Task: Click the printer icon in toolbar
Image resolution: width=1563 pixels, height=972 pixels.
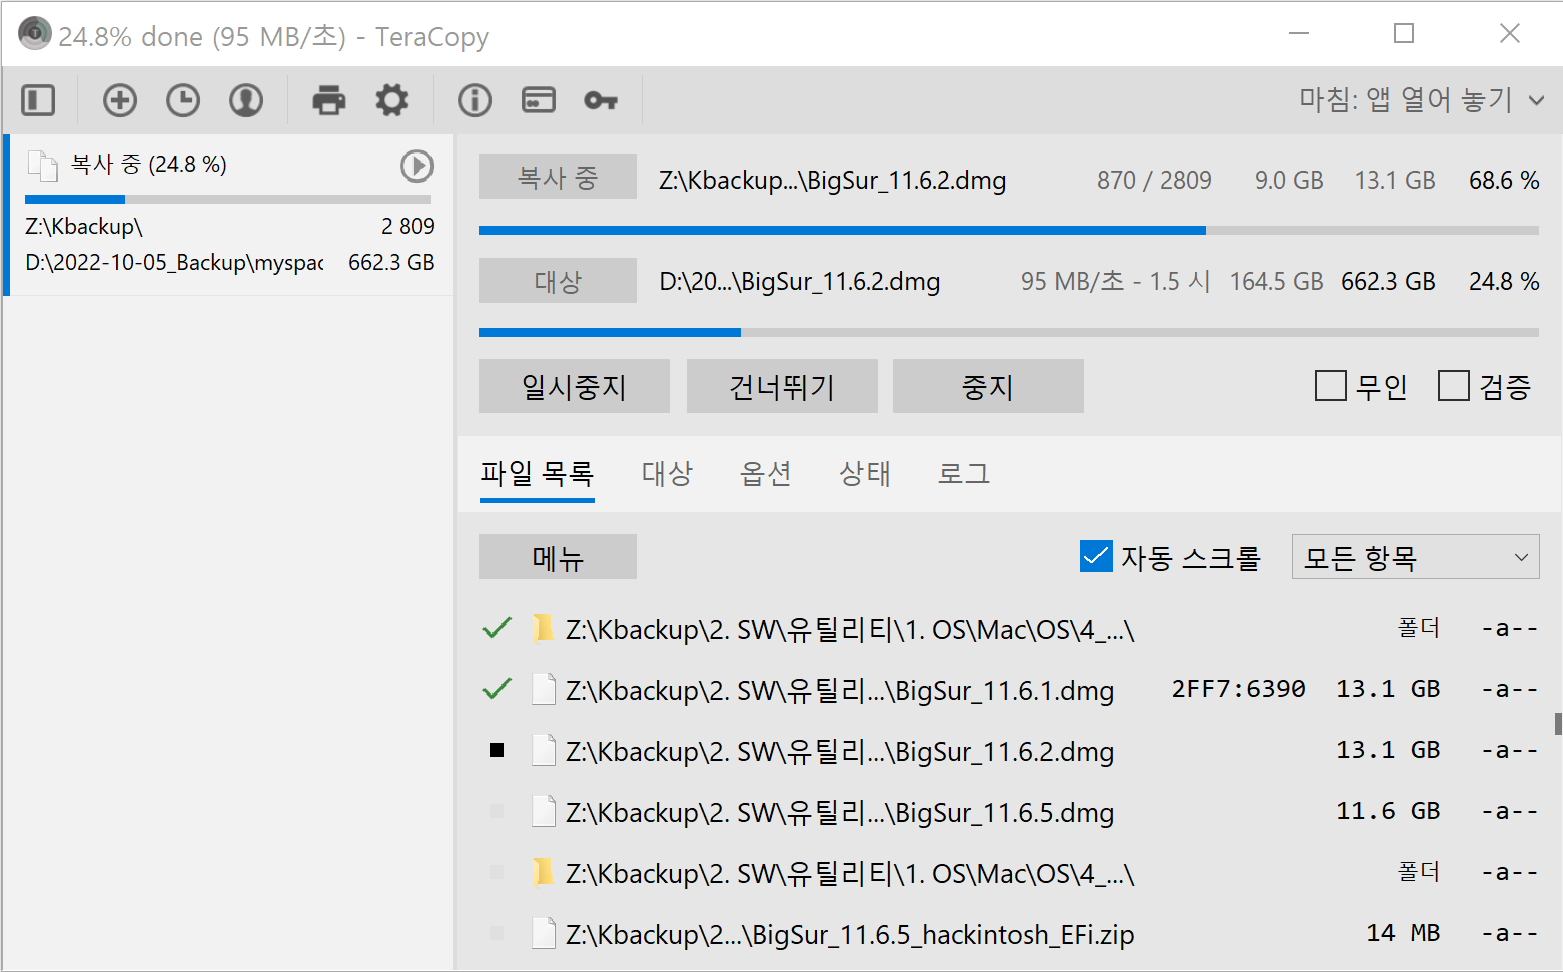Action: point(328,100)
